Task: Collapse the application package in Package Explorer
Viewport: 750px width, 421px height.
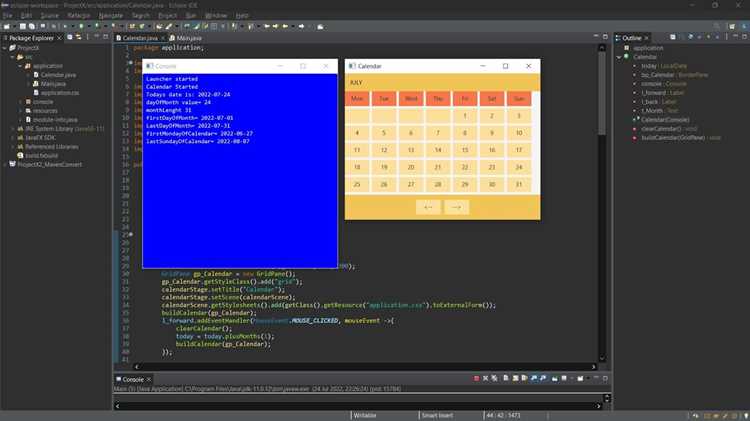Action: [x=21, y=66]
